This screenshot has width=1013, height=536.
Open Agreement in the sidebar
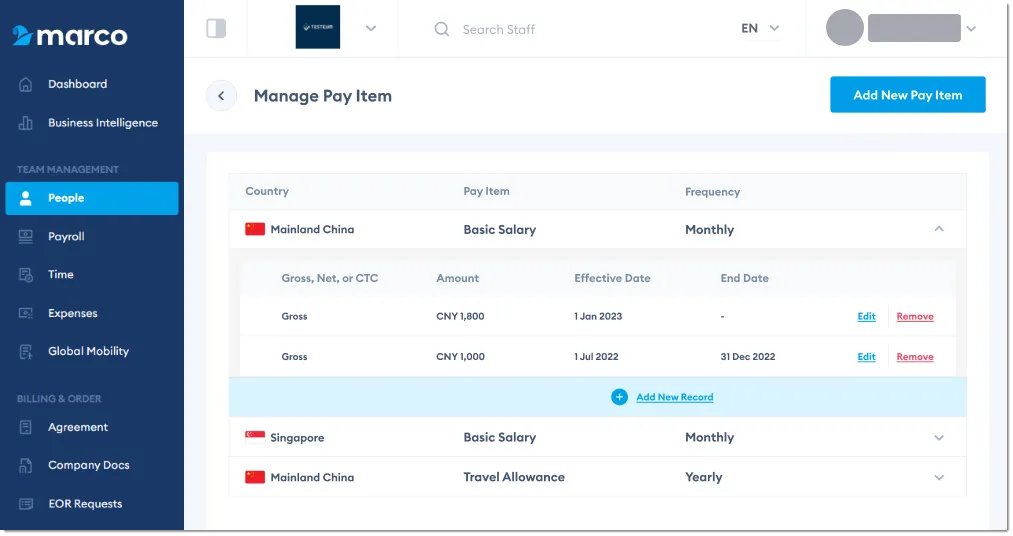[x=78, y=428]
